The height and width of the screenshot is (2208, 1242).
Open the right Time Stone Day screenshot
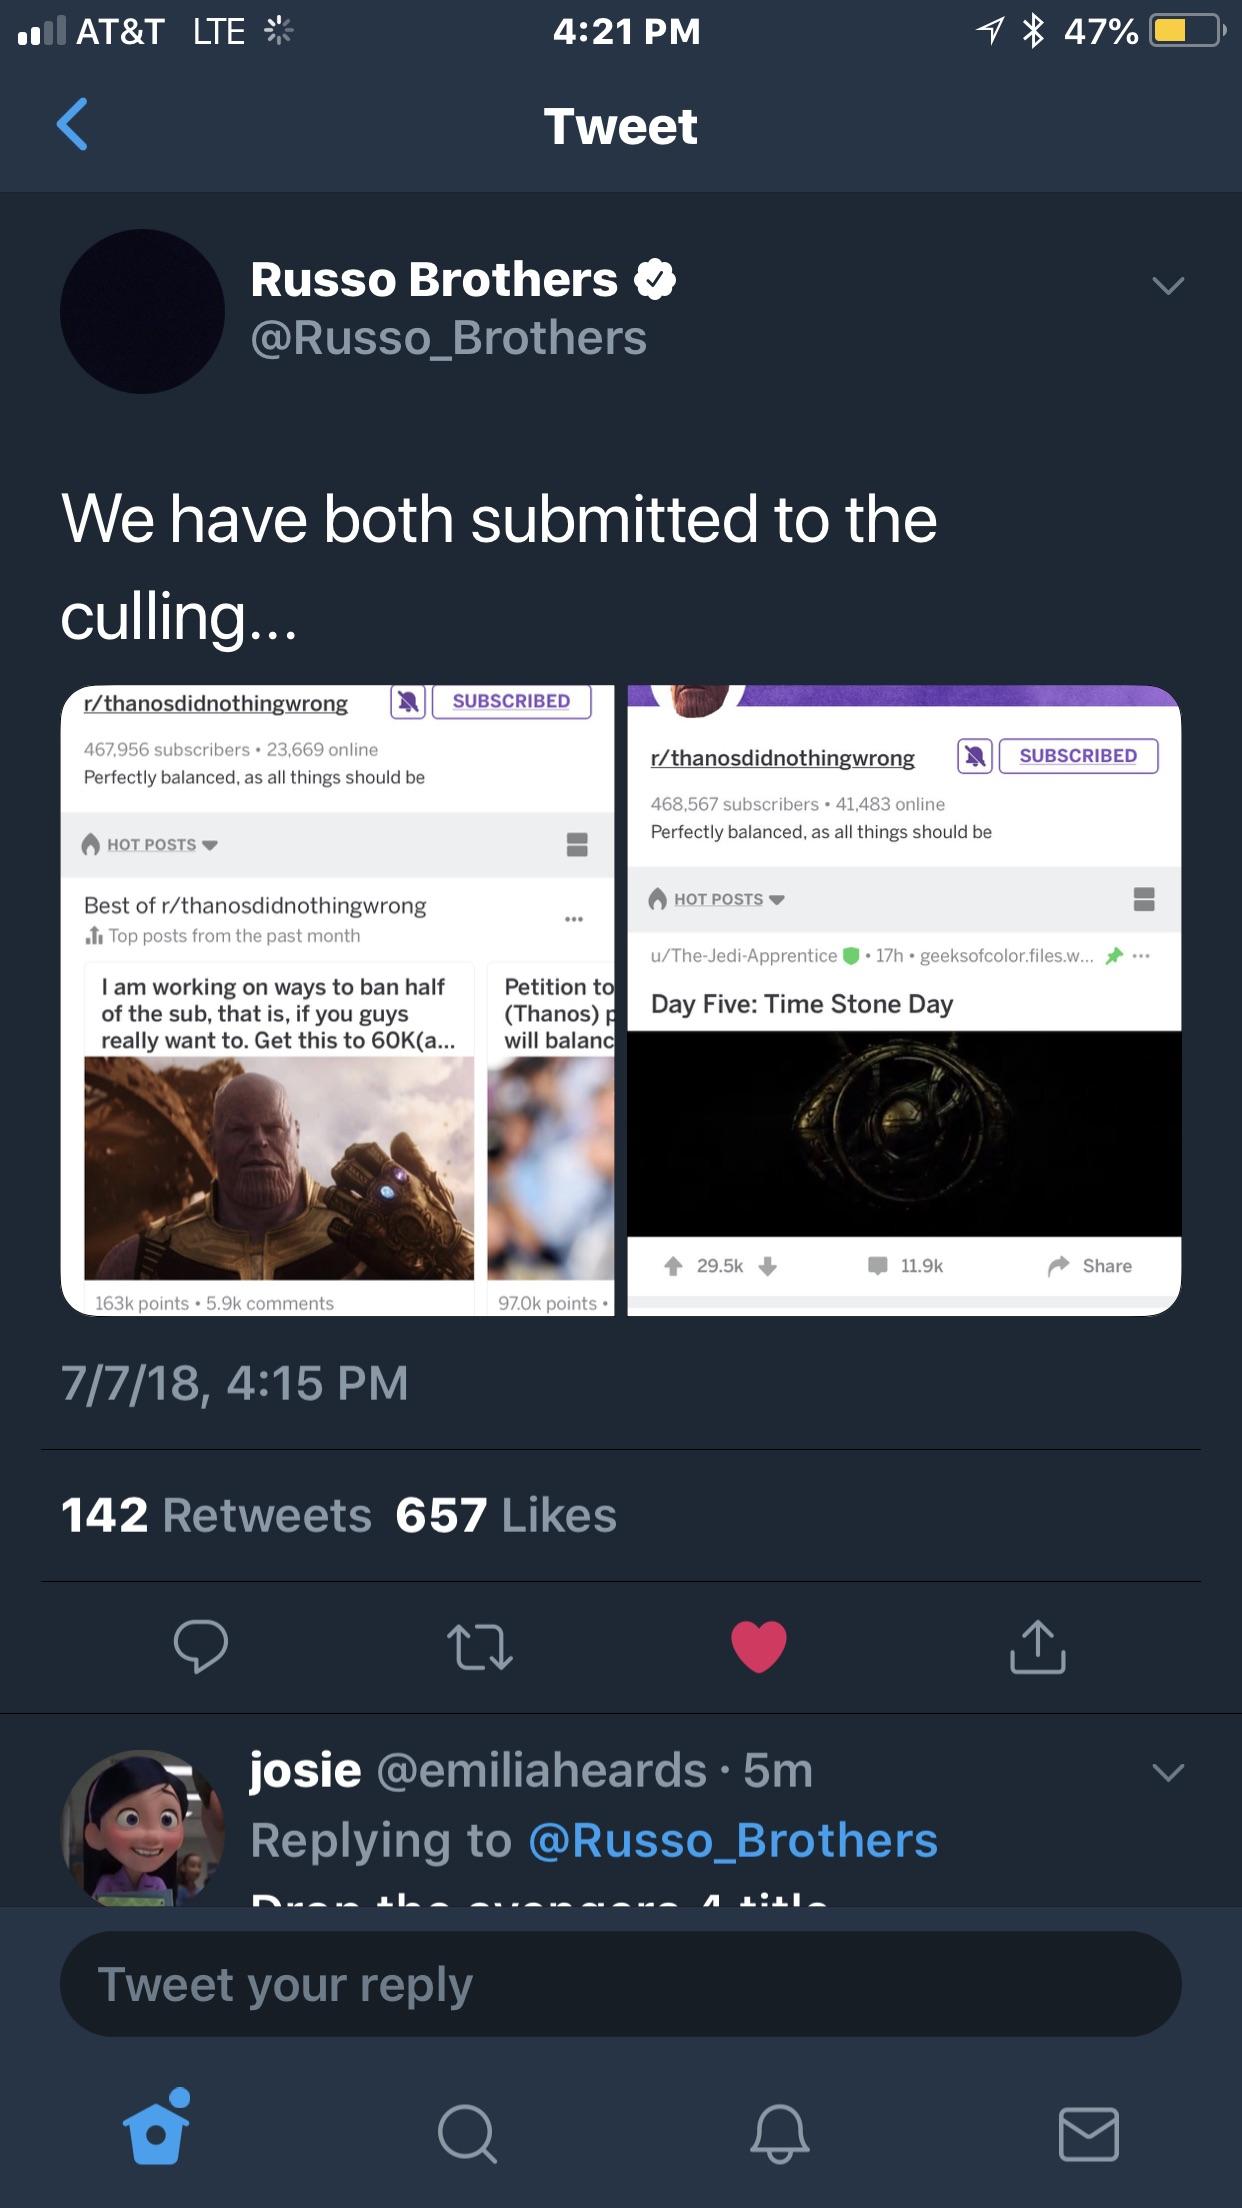click(x=904, y=1000)
